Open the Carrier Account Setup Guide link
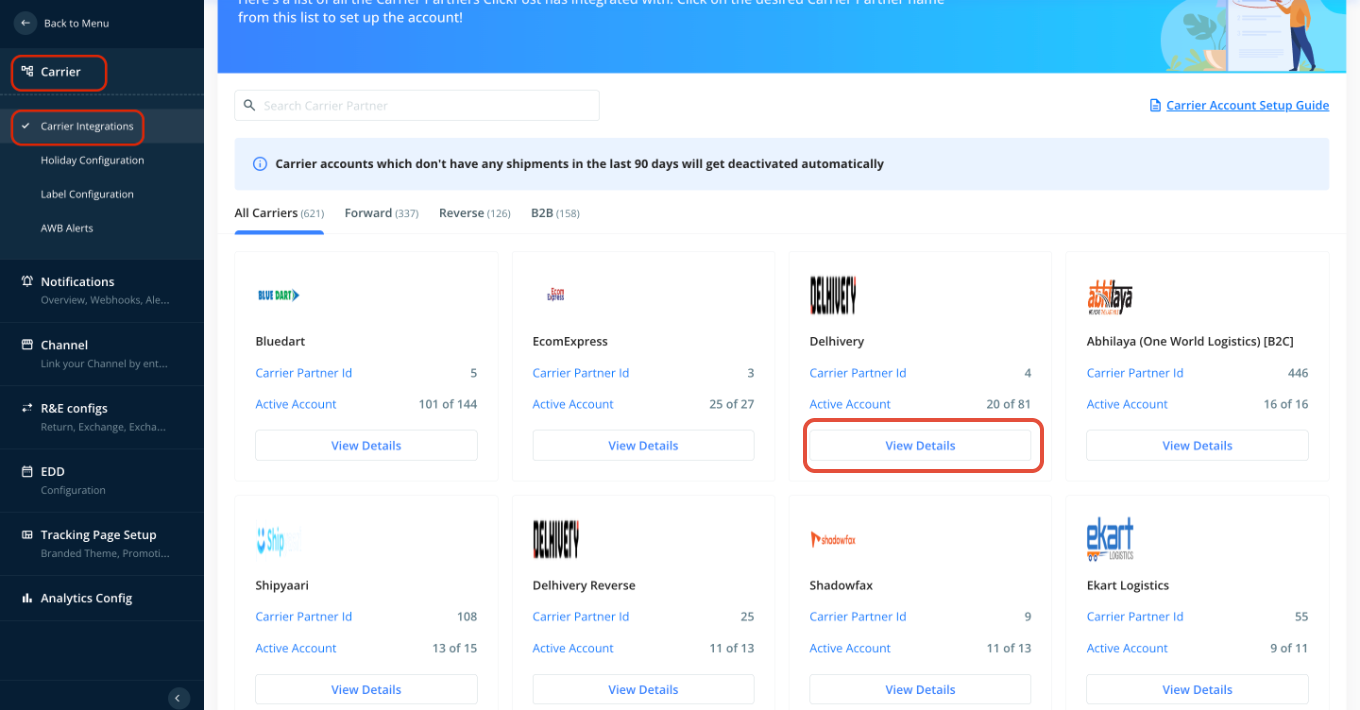The image size is (1360, 710). (1247, 105)
